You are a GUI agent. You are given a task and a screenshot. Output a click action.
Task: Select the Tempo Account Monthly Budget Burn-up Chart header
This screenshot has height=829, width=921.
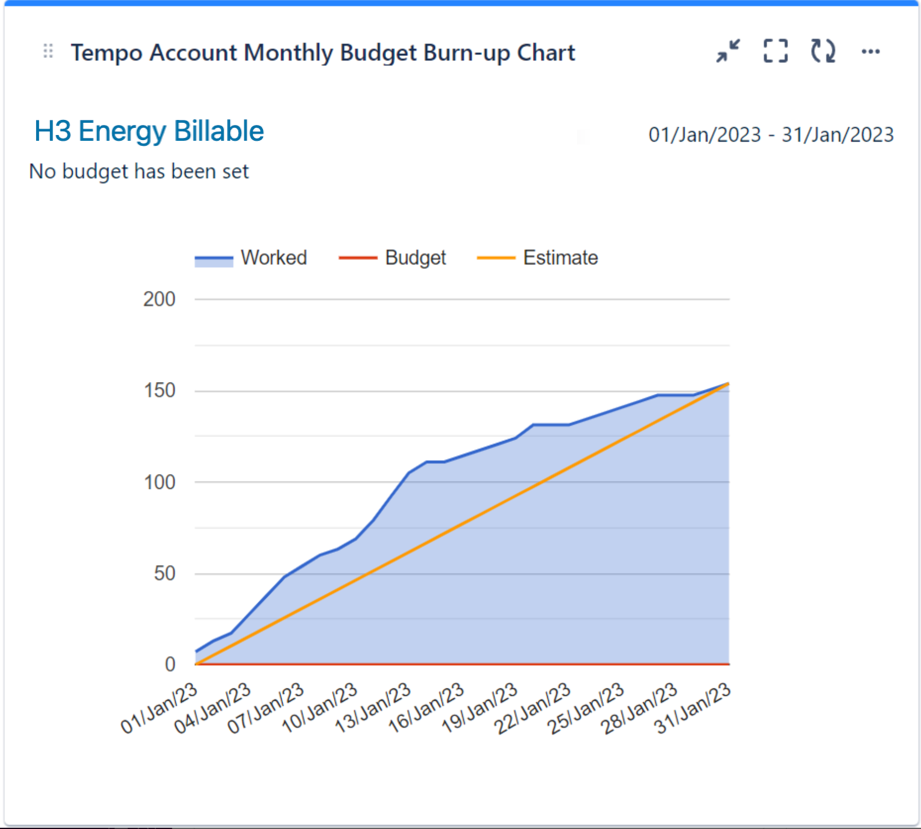(x=322, y=53)
